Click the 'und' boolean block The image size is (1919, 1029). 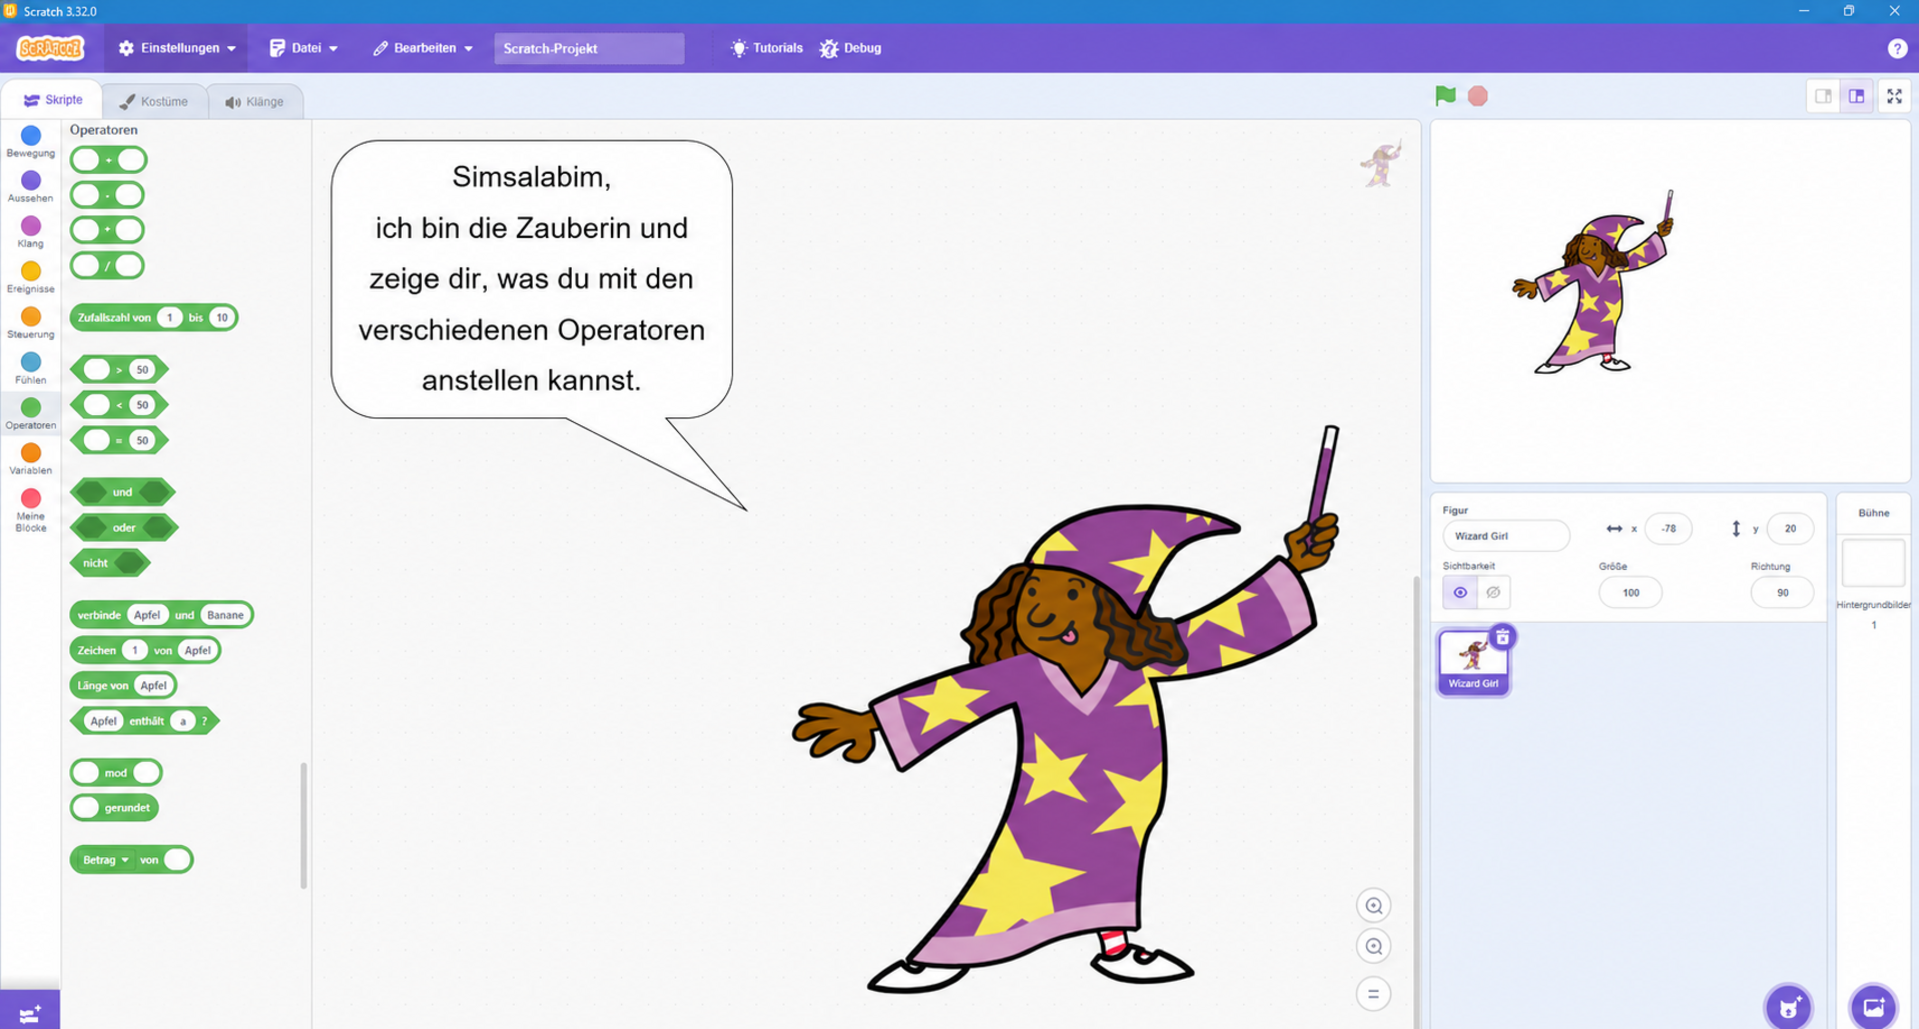[123, 492]
